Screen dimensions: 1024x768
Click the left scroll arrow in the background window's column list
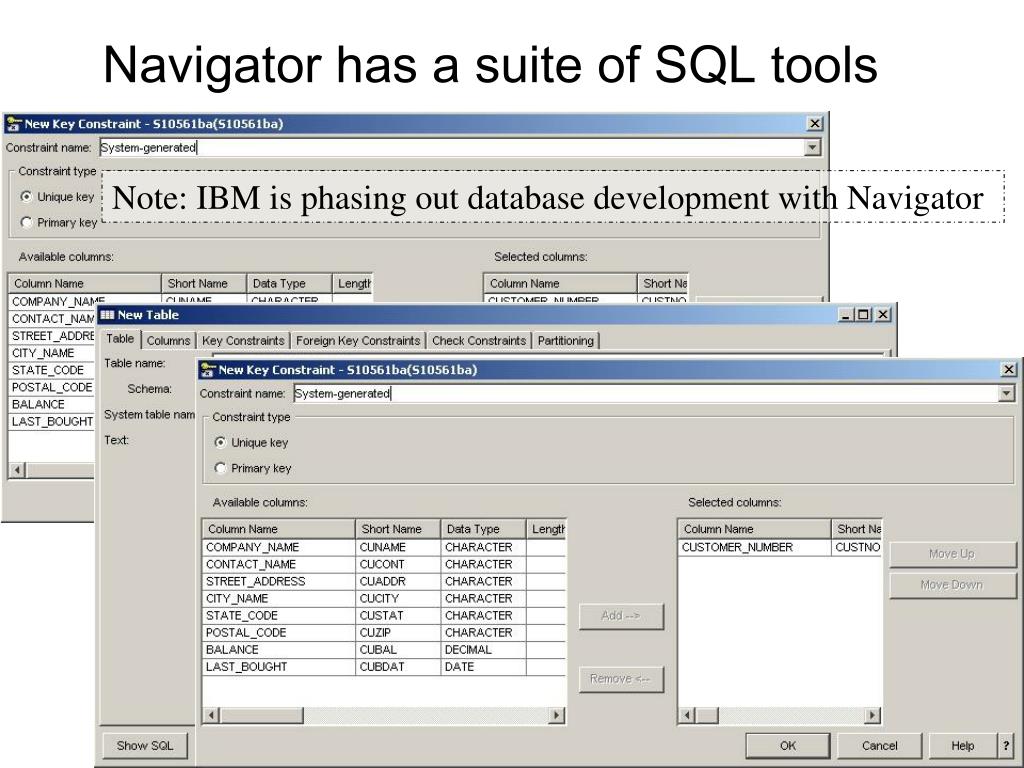18,470
